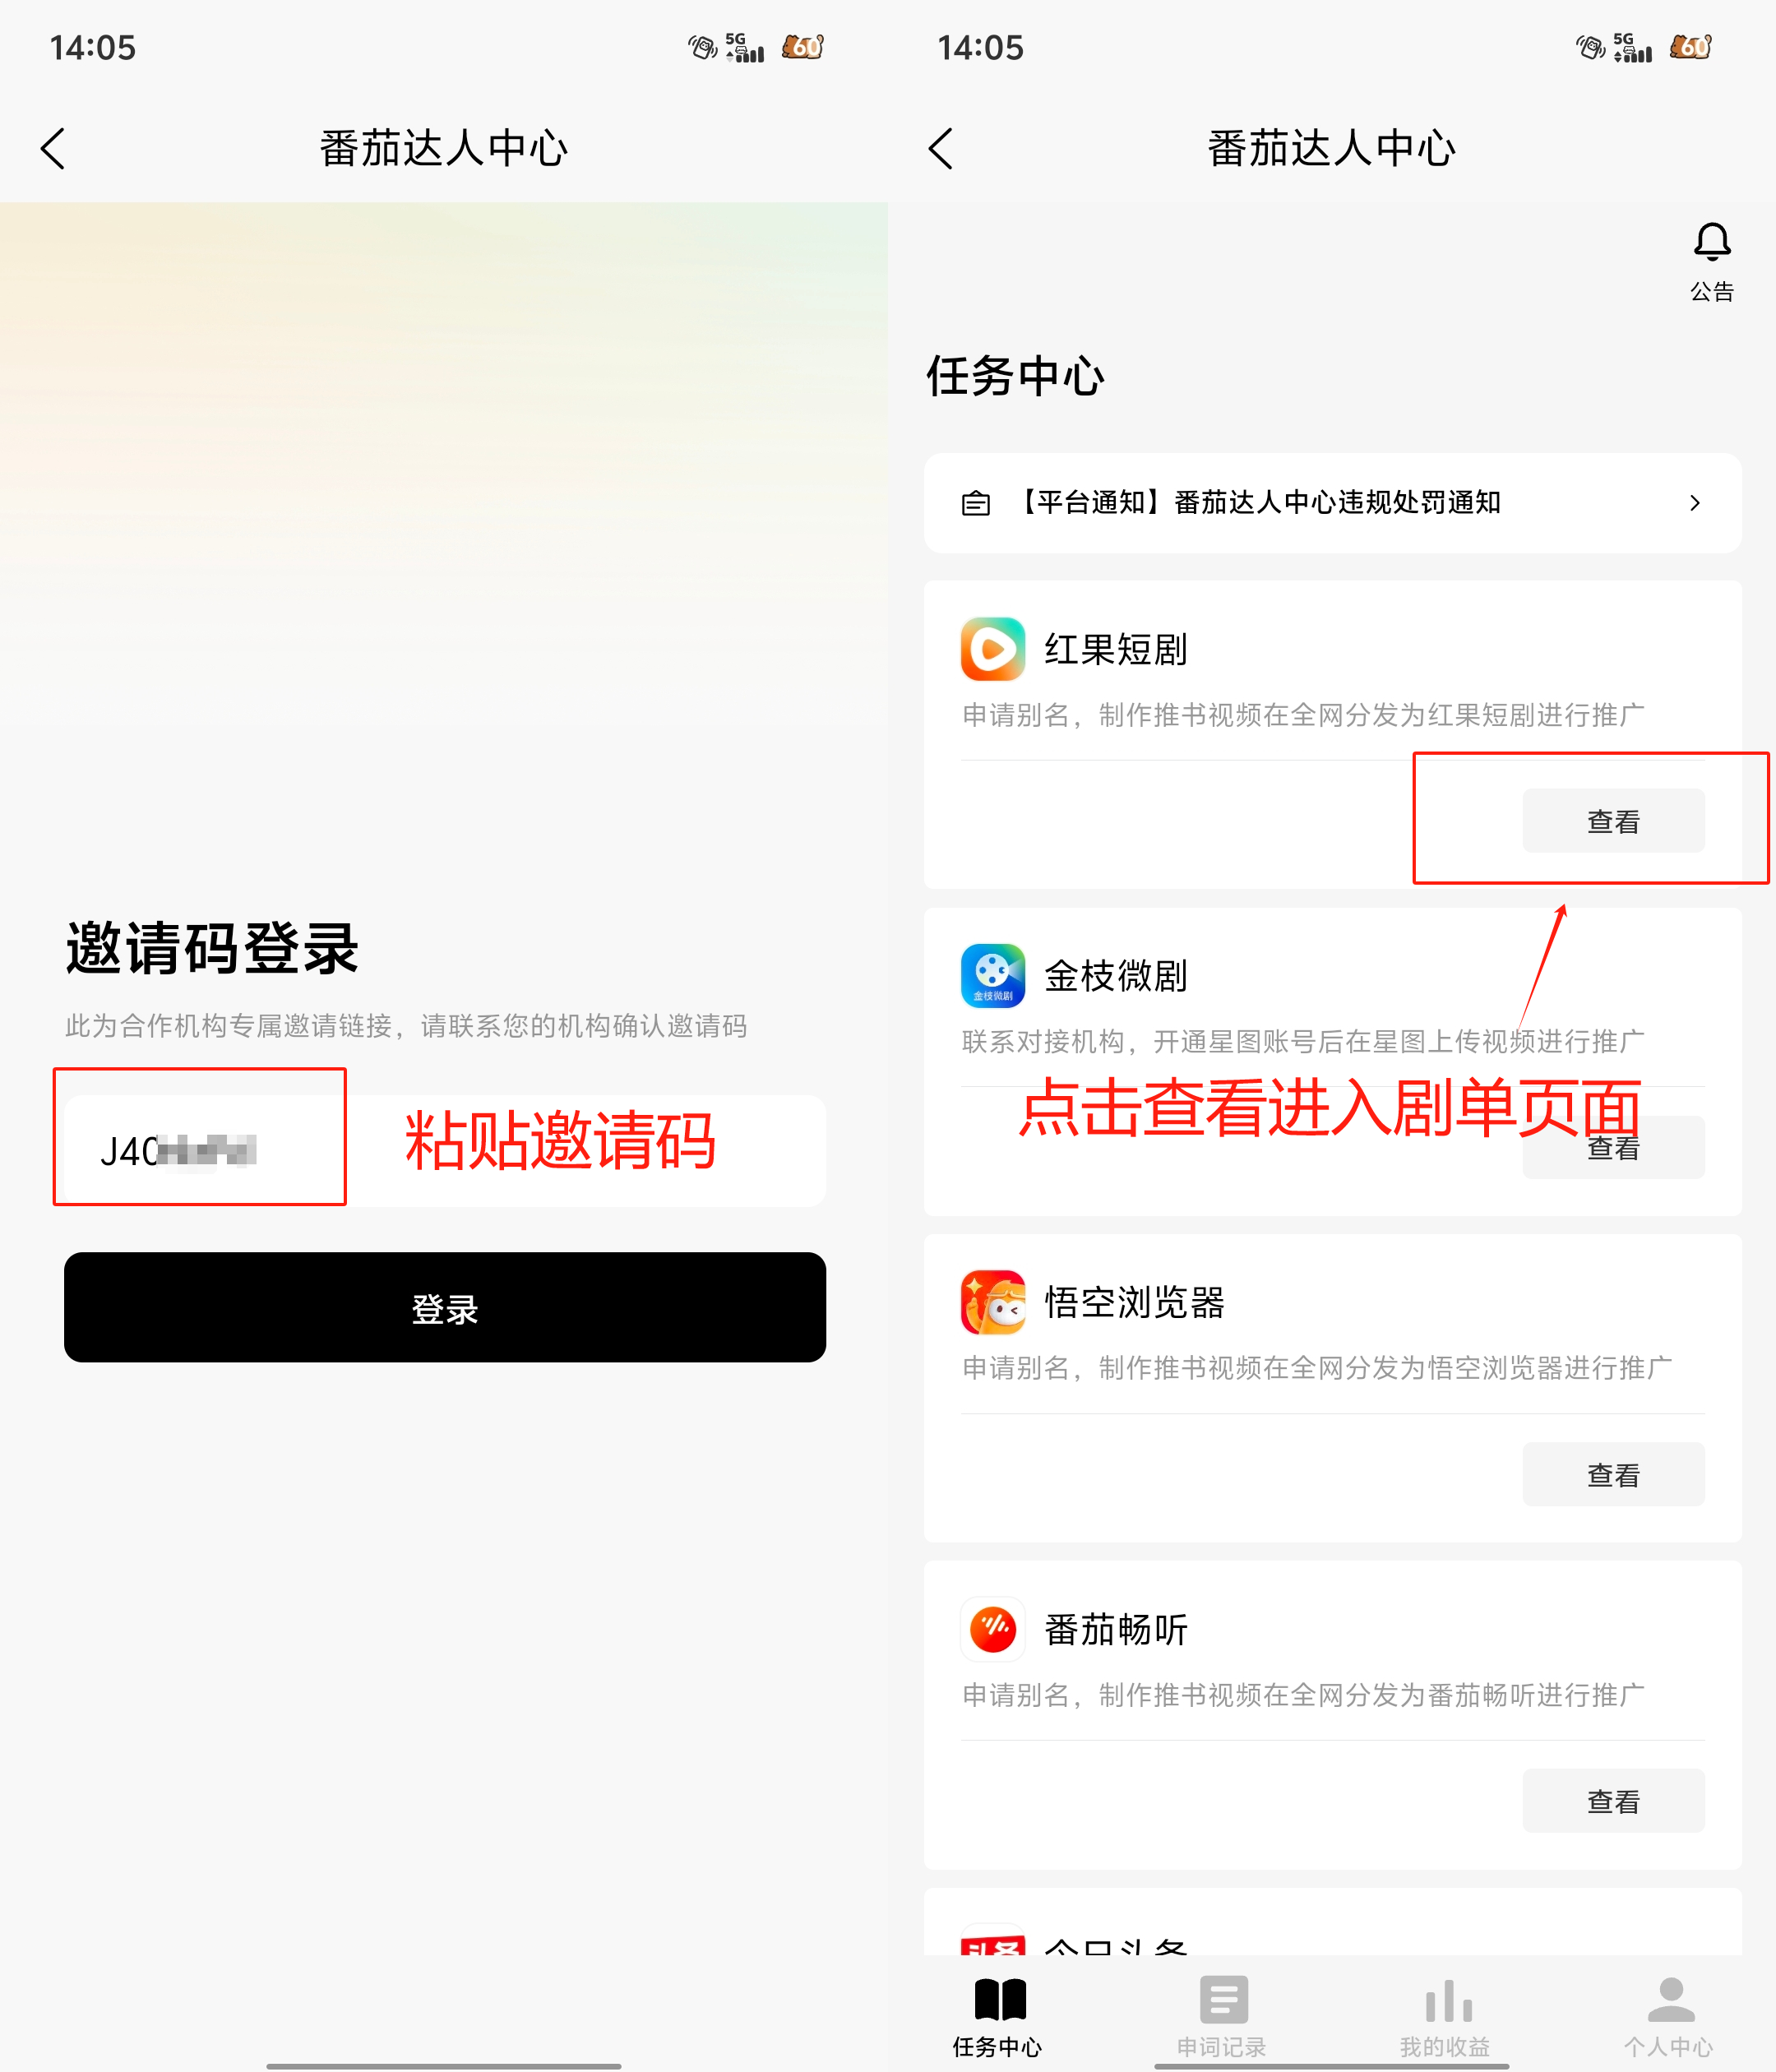Switch to the 任务中心 tab
This screenshot has width=1776, height=2072.
coord(998,2017)
